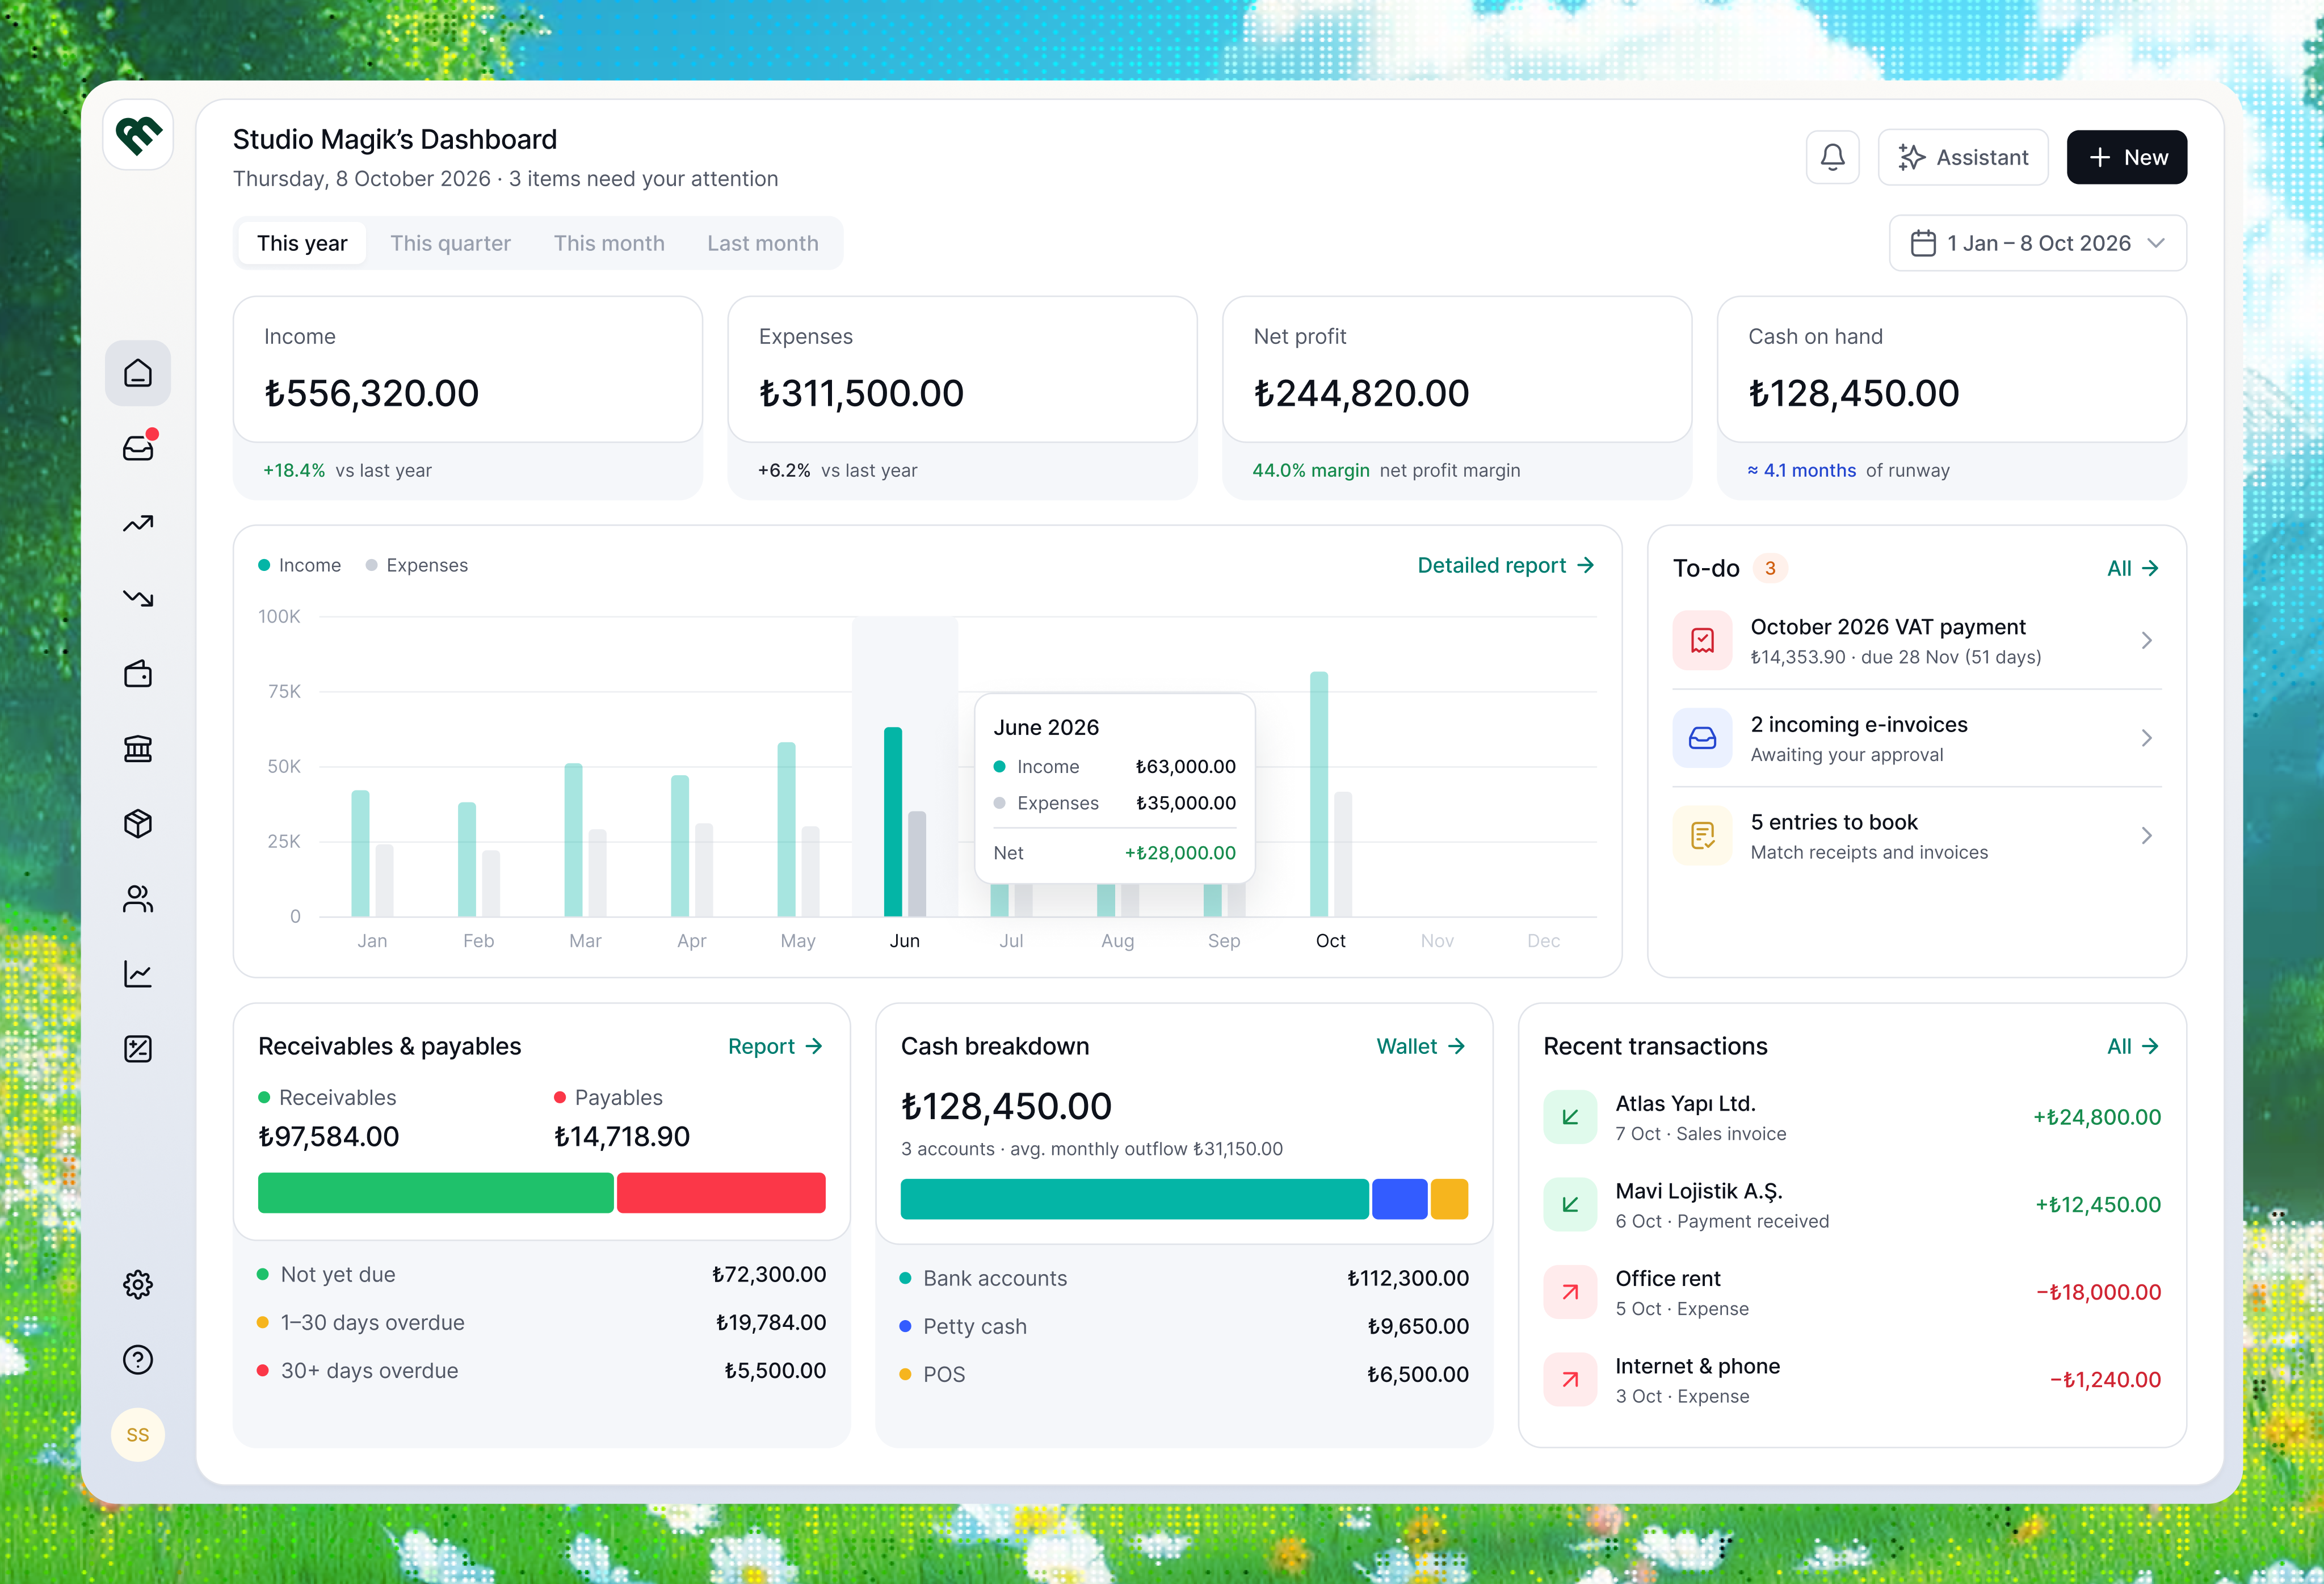
Task: Click the green receivables bar segment
Action: pos(435,1193)
